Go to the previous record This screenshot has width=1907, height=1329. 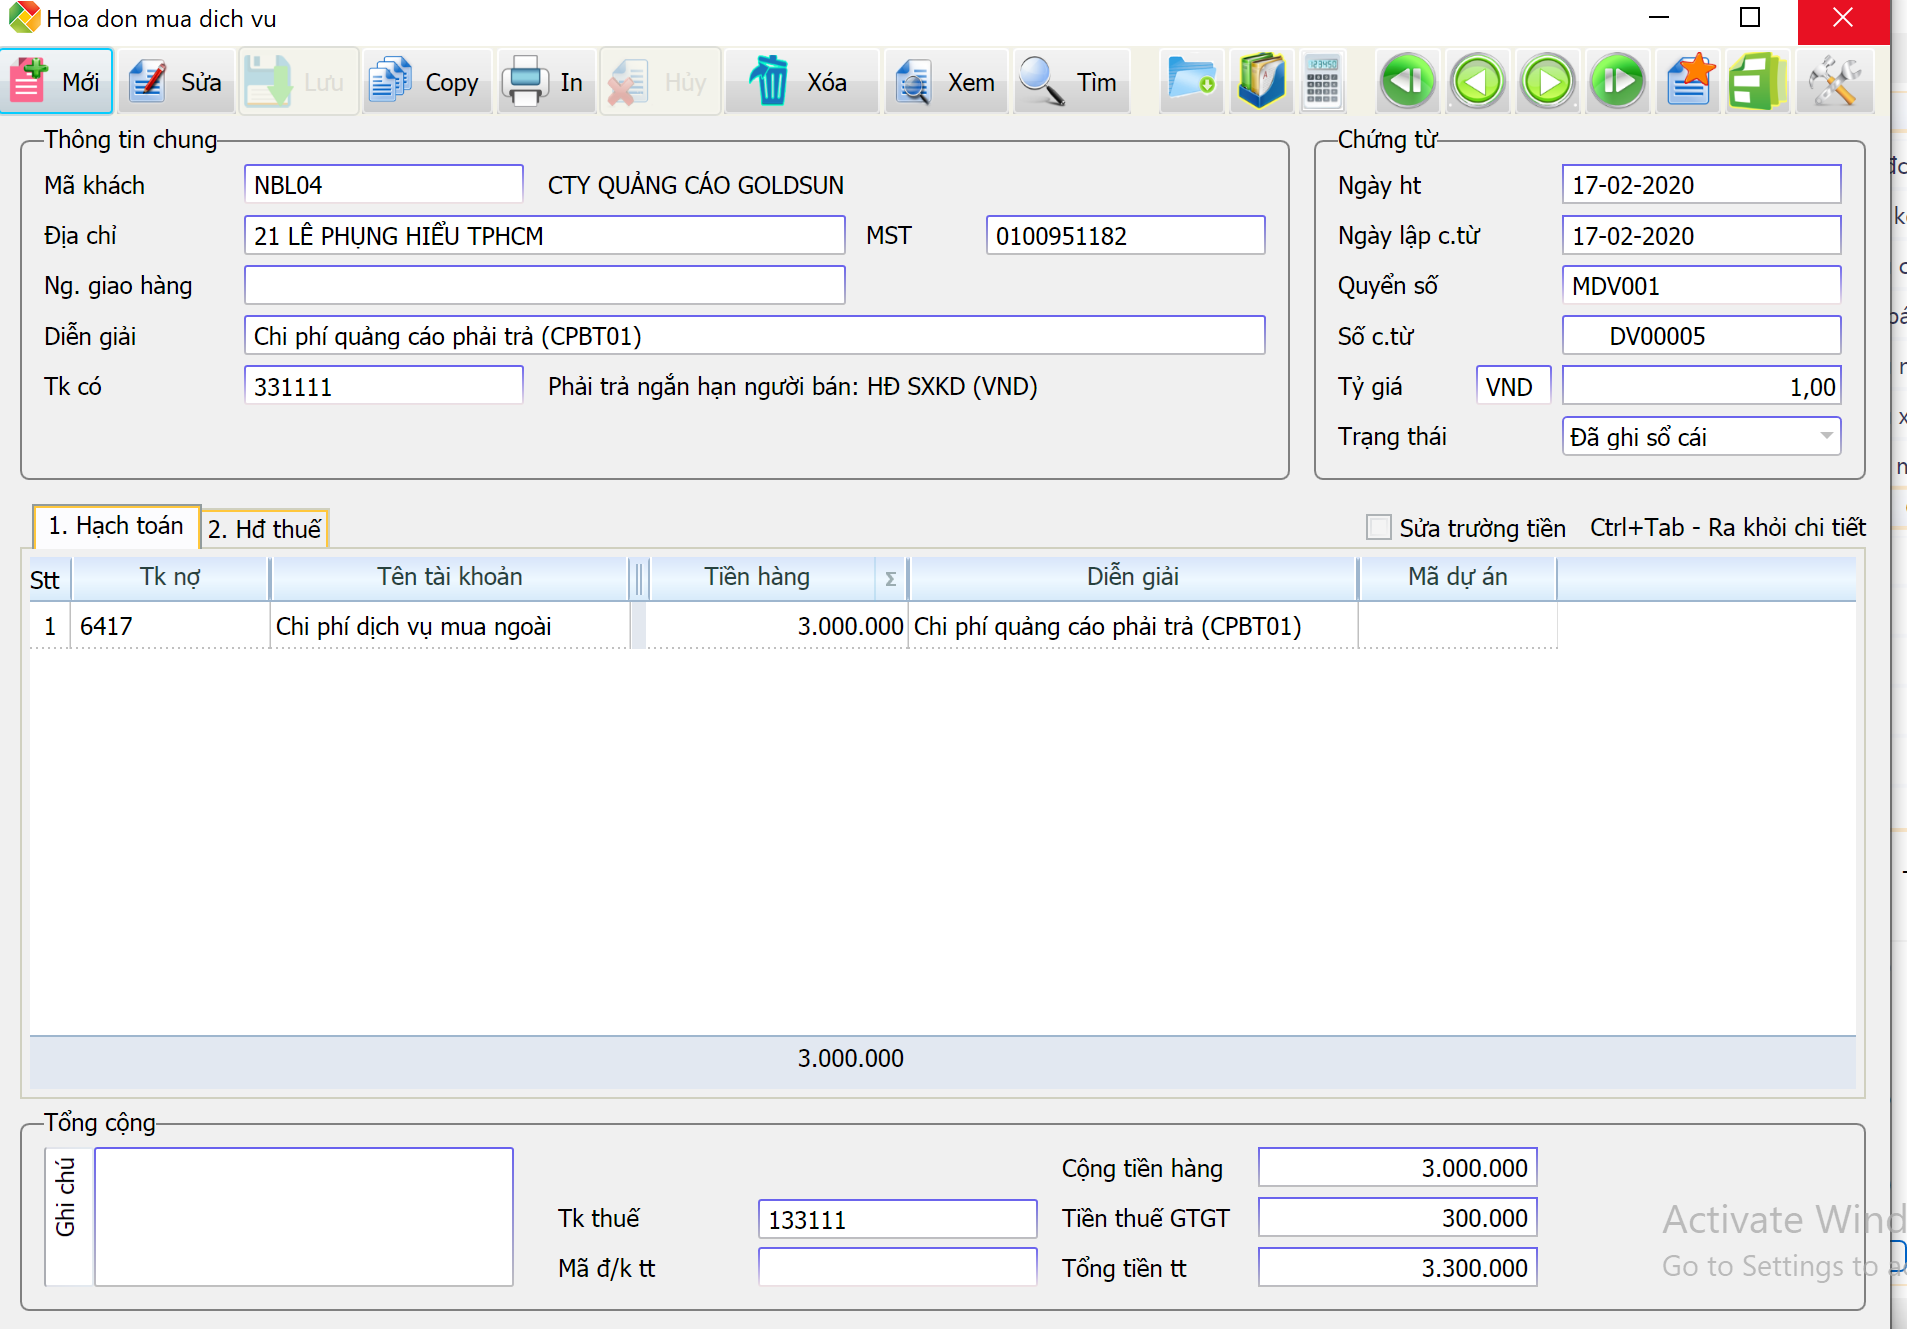click(1478, 82)
